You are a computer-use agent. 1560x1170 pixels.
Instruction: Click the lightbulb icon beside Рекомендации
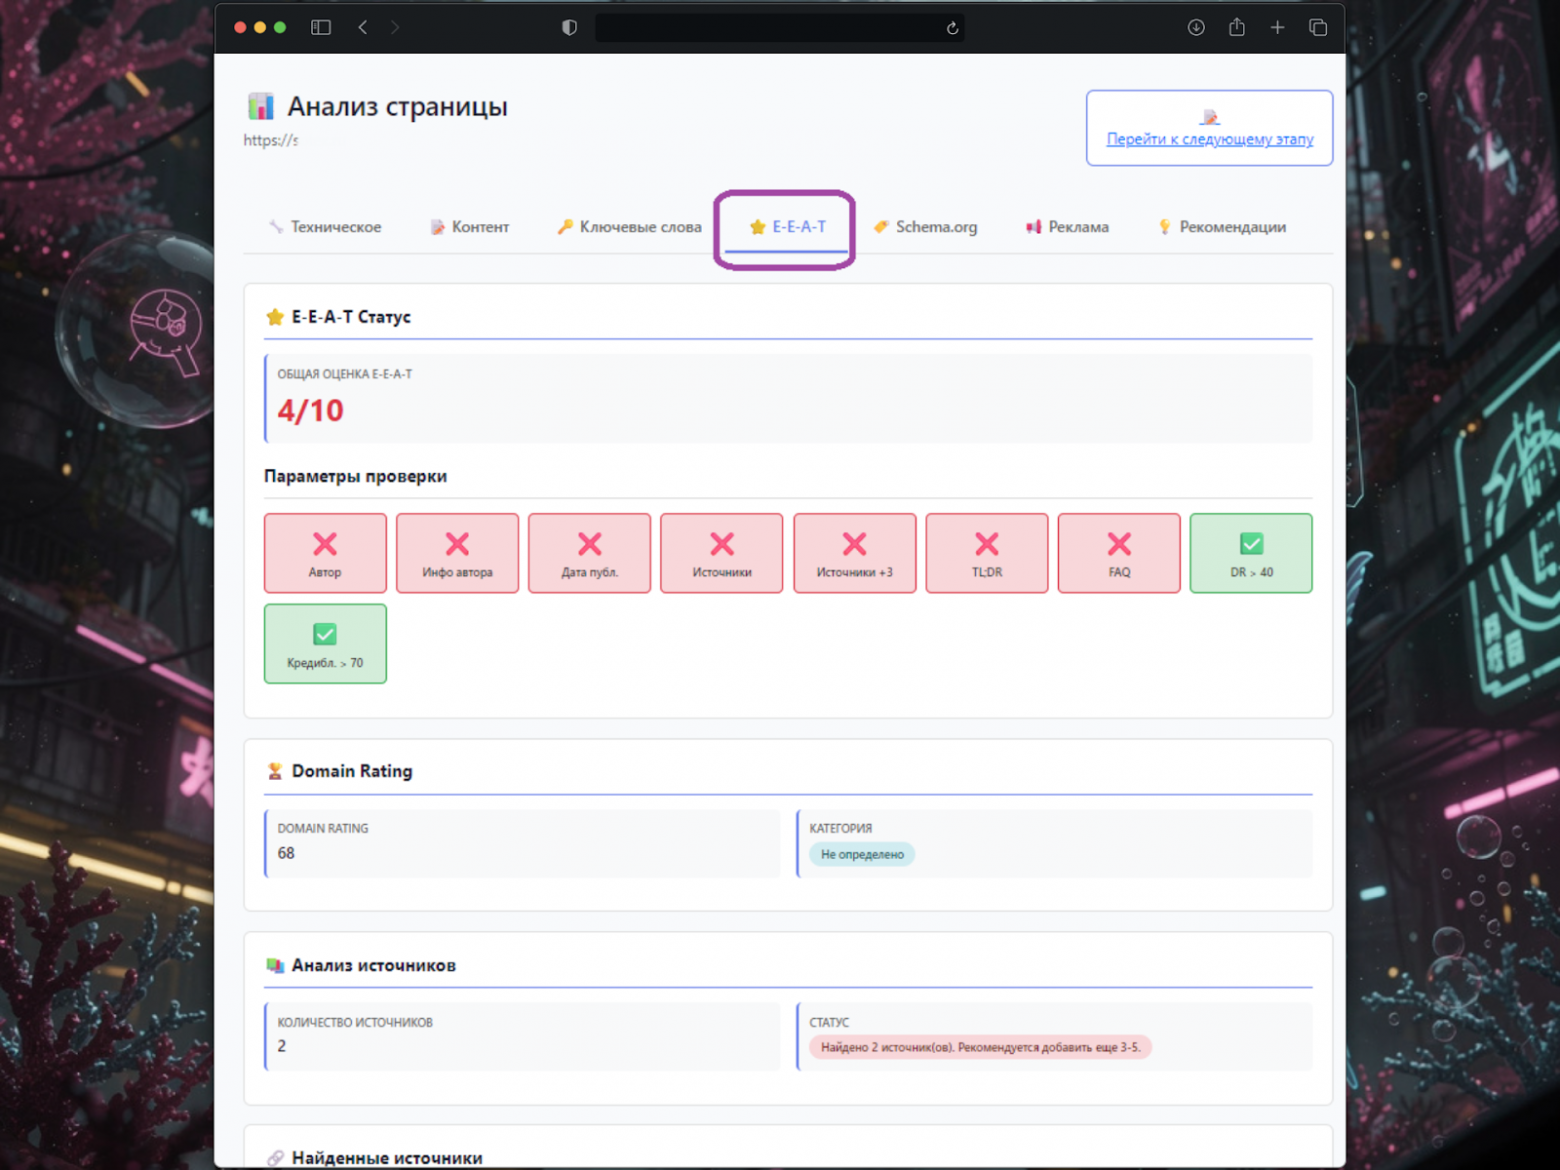tap(1163, 227)
